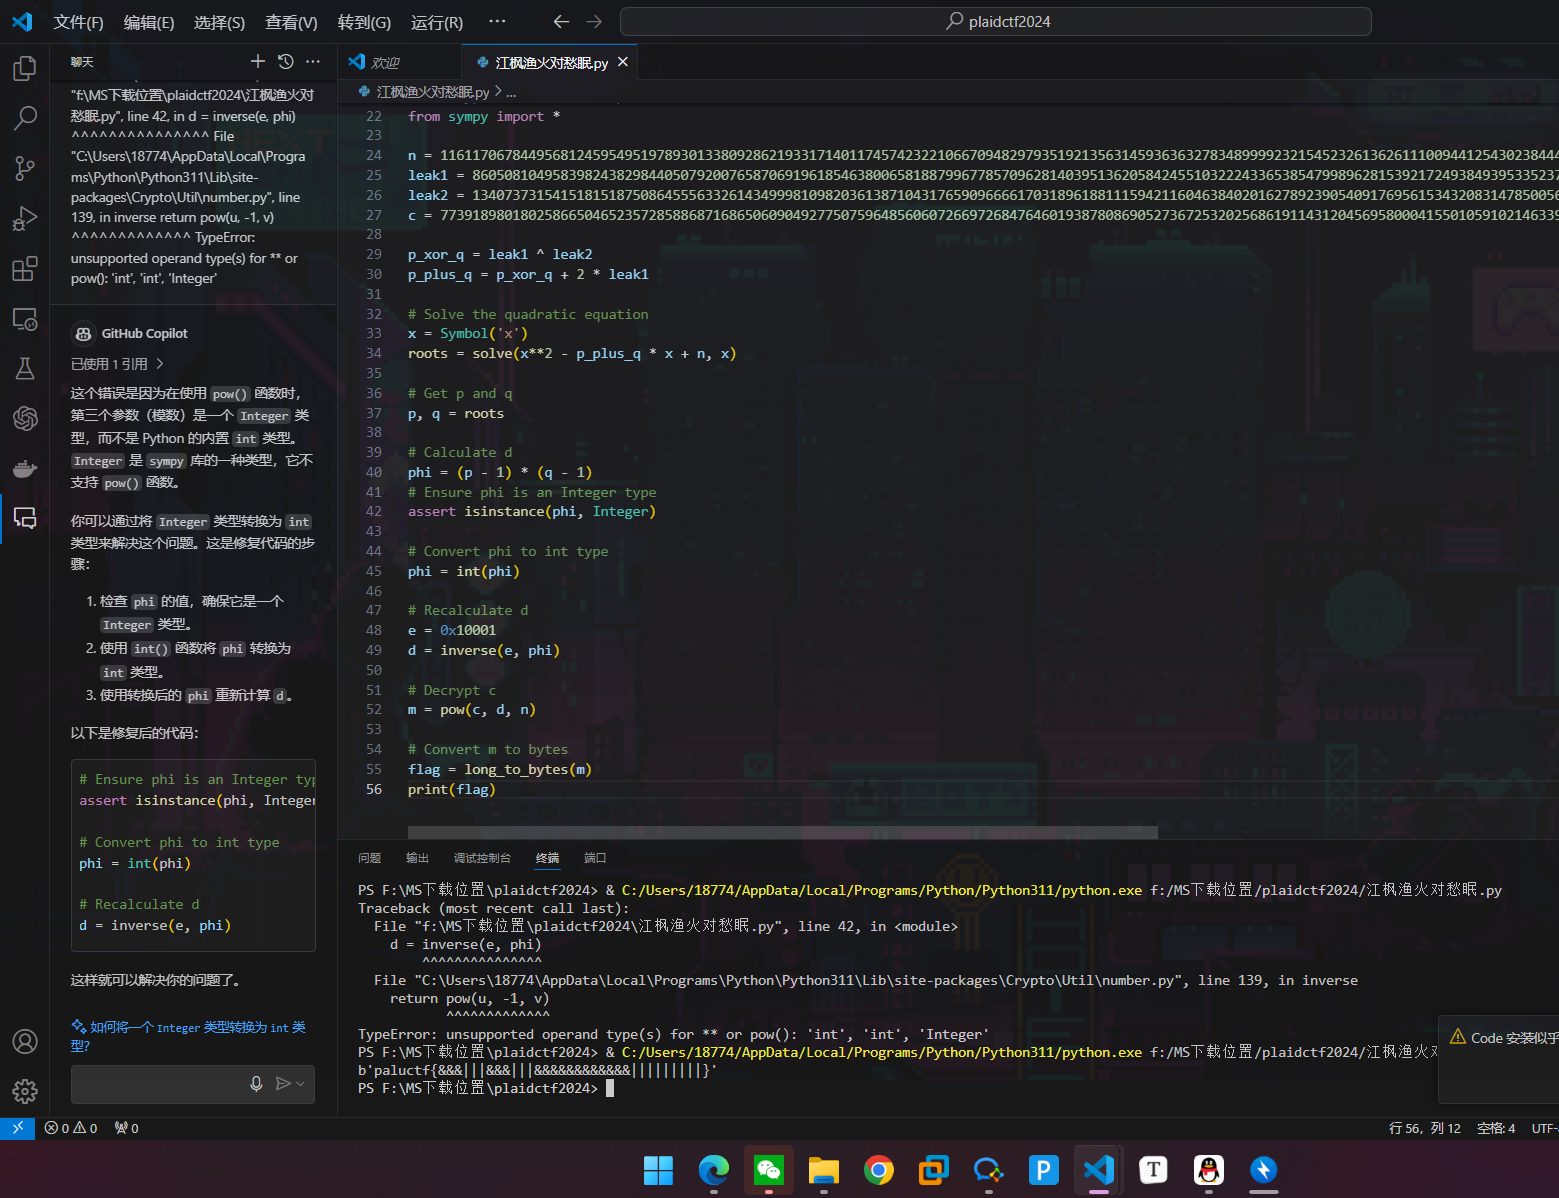Go forward with navigation arrow
The image size is (1559, 1198).
pyautogui.click(x=594, y=21)
